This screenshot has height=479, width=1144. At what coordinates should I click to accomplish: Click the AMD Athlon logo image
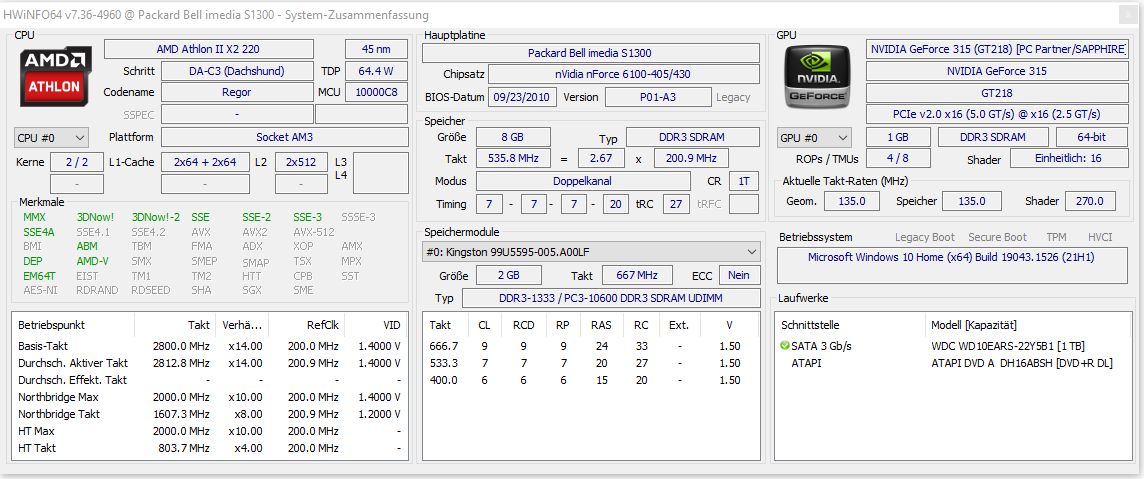pos(55,76)
